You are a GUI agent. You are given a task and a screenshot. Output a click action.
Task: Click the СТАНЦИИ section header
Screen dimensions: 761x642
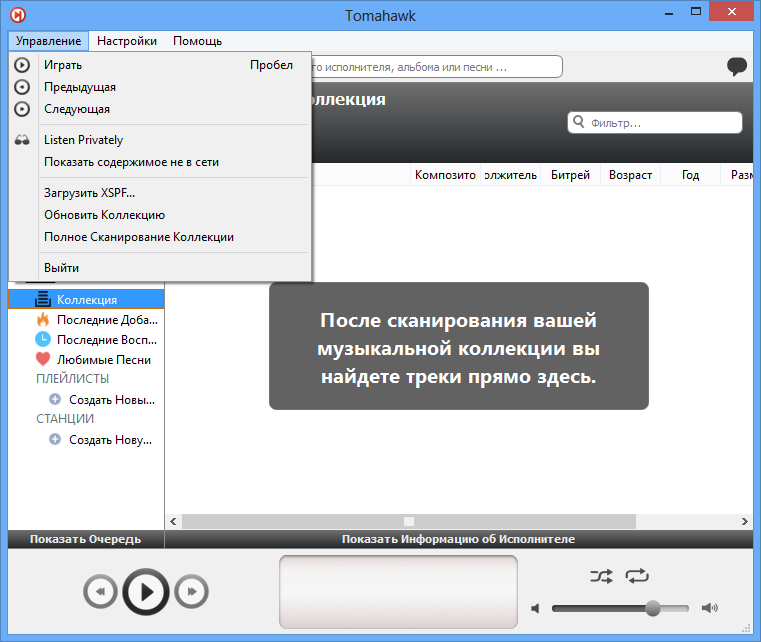click(65, 419)
